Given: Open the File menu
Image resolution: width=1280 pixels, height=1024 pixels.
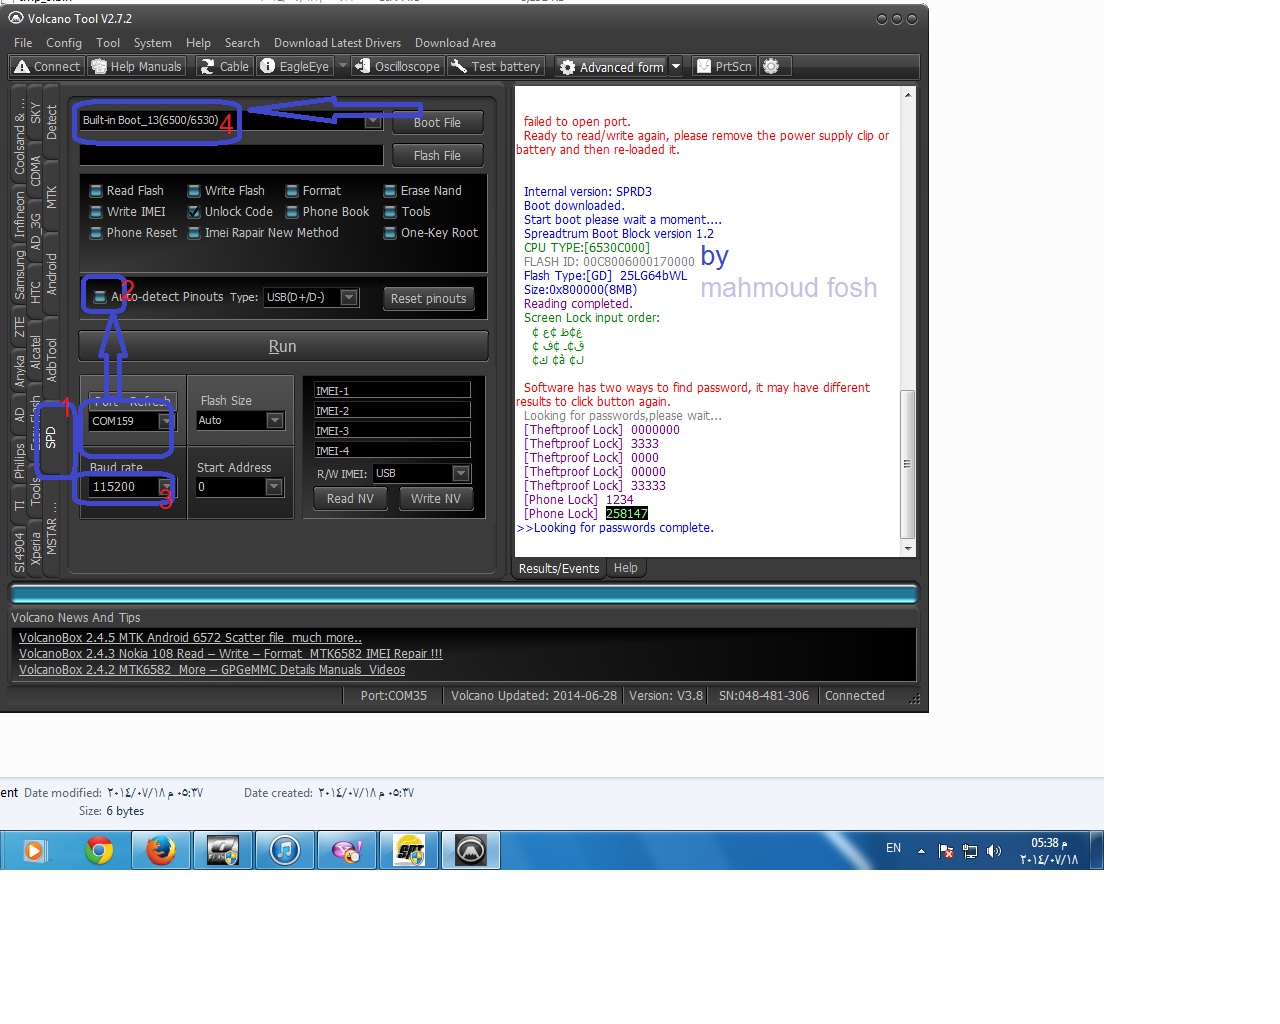Looking at the screenshot, I should [23, 43].
